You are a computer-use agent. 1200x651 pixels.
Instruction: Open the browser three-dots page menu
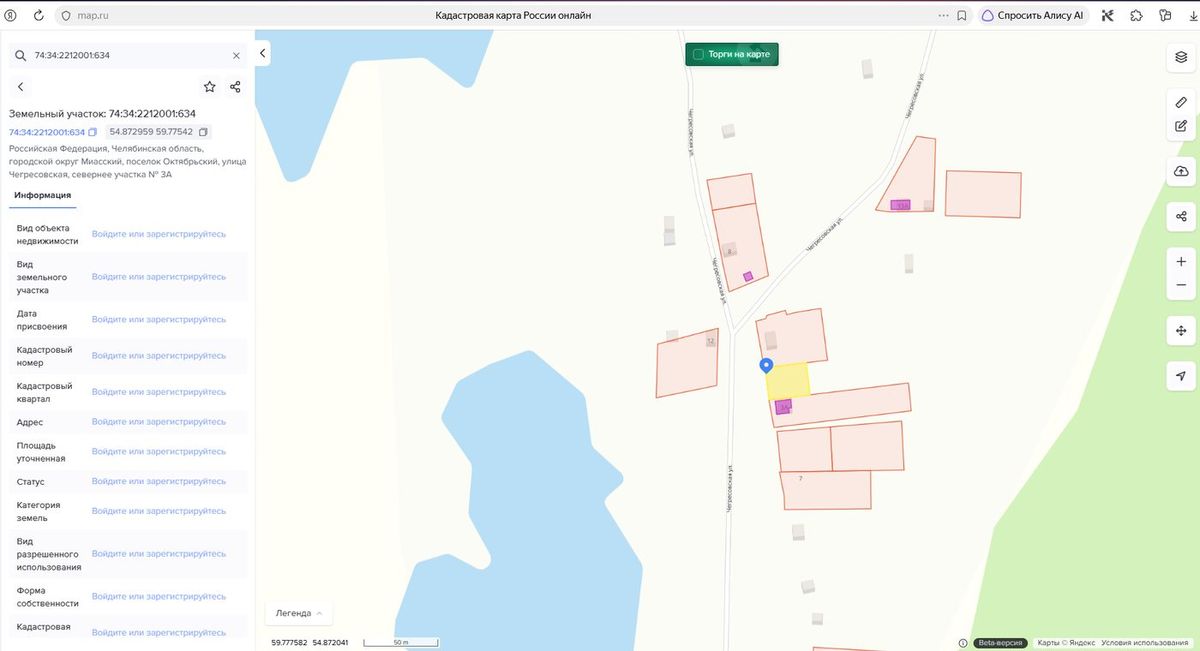point(943,16)
